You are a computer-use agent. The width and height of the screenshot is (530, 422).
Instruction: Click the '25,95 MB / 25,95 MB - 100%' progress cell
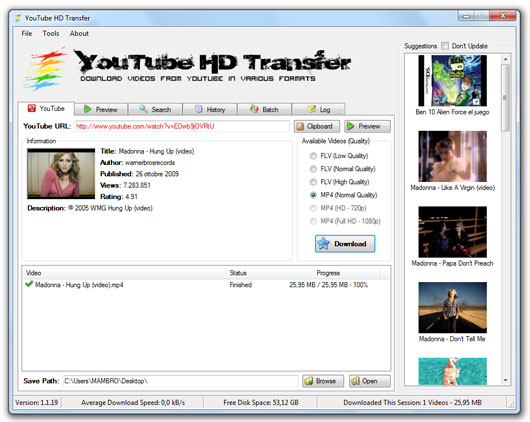[x=328, y=285]
